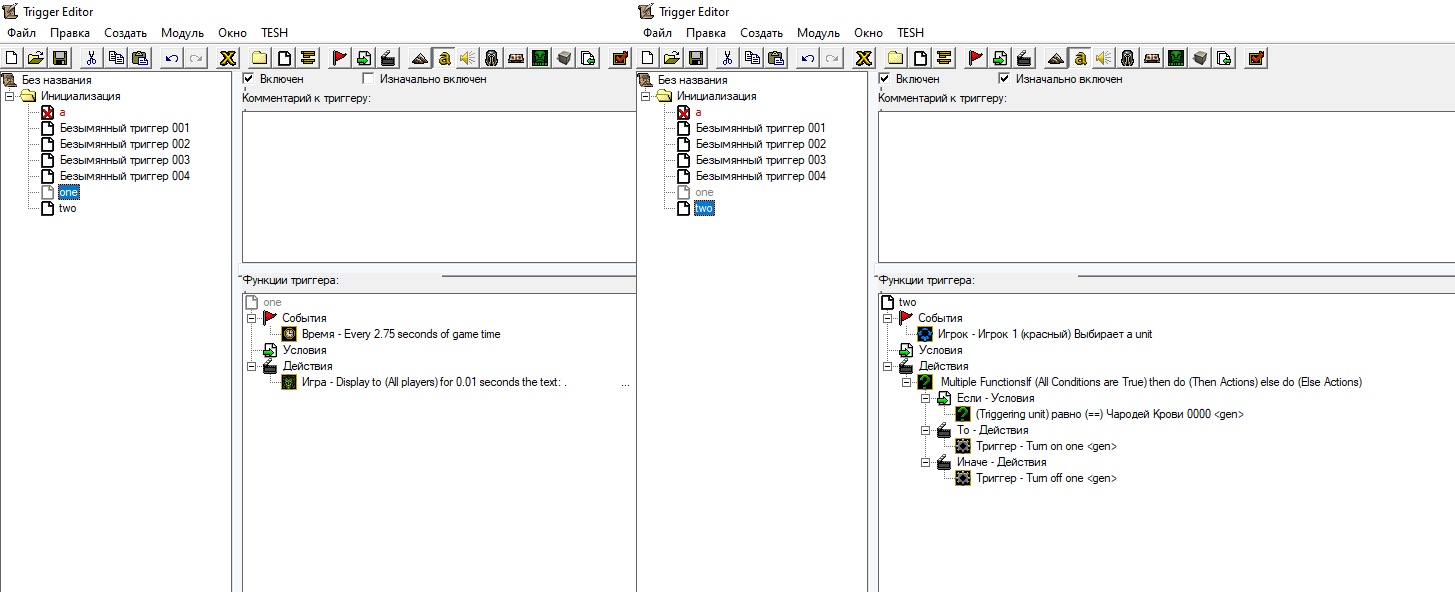Select 'Безымянный триггер 001' in left window
Image resolution: width=1455 pixels, height=592 pixels.
tap(124, 128)
